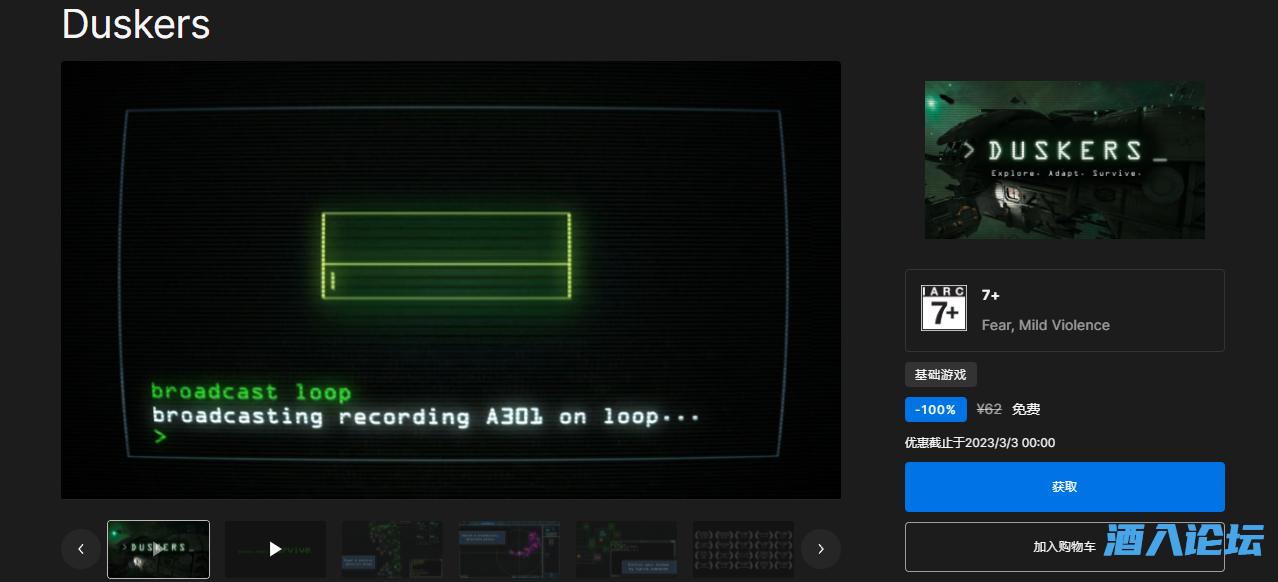
Task: Select the first Duskers trailer thumbnail
Action: (158, 549)
